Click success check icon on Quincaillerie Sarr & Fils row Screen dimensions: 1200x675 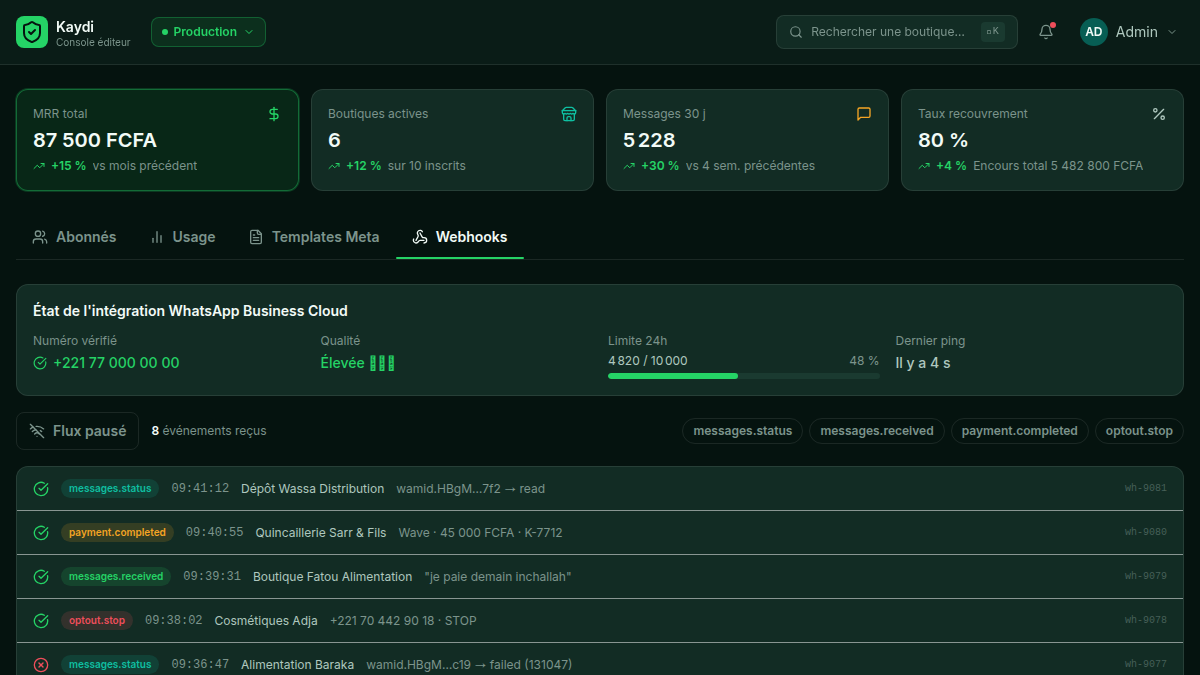pos(41,533)
